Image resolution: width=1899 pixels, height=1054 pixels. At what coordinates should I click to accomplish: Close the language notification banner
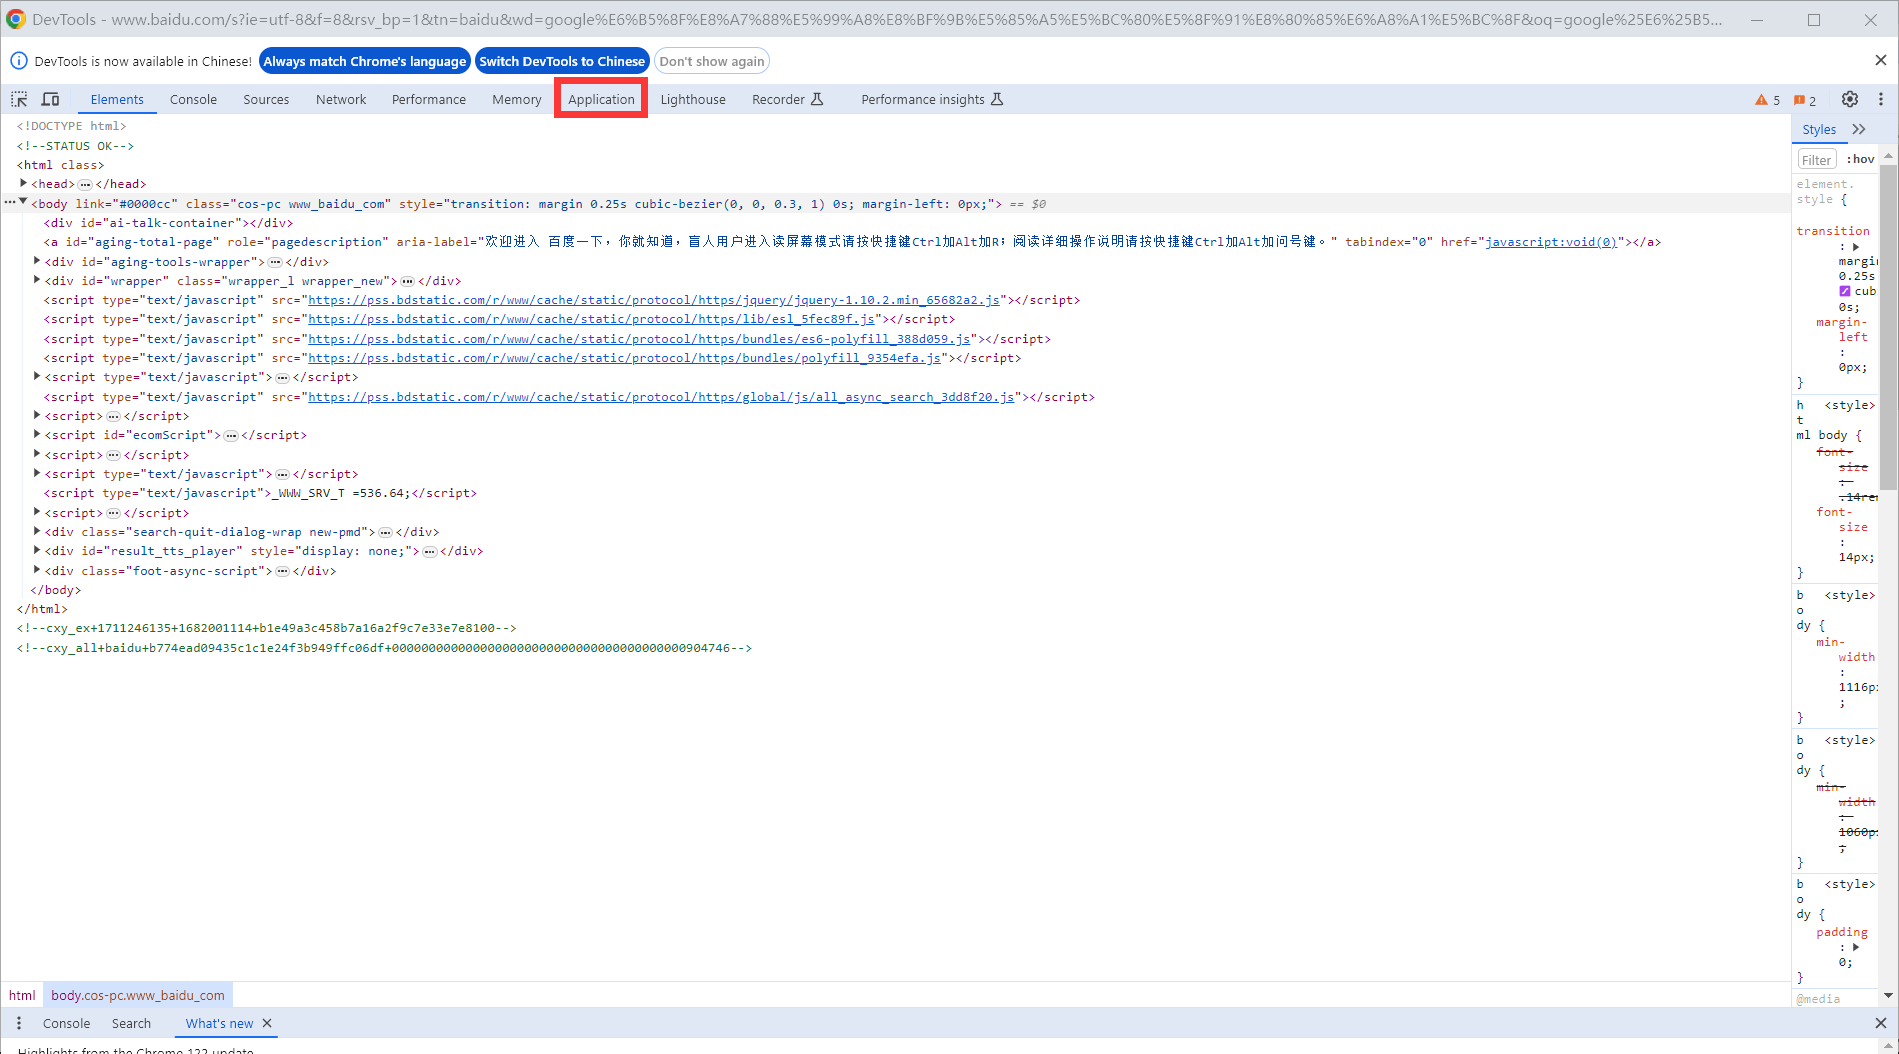[1880, 60]
